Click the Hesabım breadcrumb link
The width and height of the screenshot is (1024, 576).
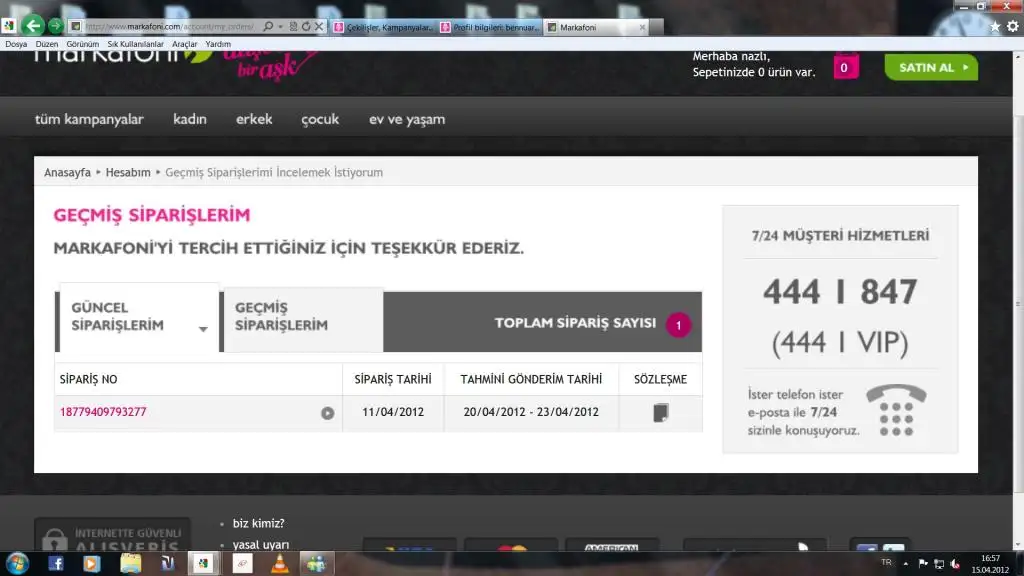tap(128, 172)
